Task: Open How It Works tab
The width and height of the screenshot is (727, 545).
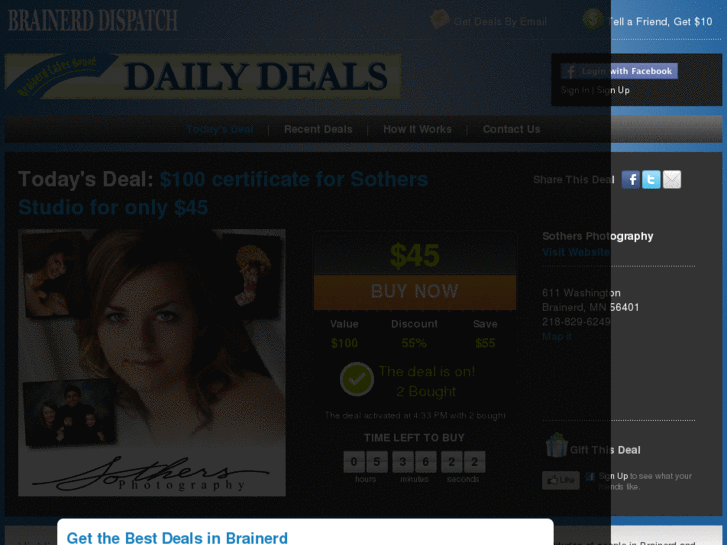Action: tap(417, 129)
